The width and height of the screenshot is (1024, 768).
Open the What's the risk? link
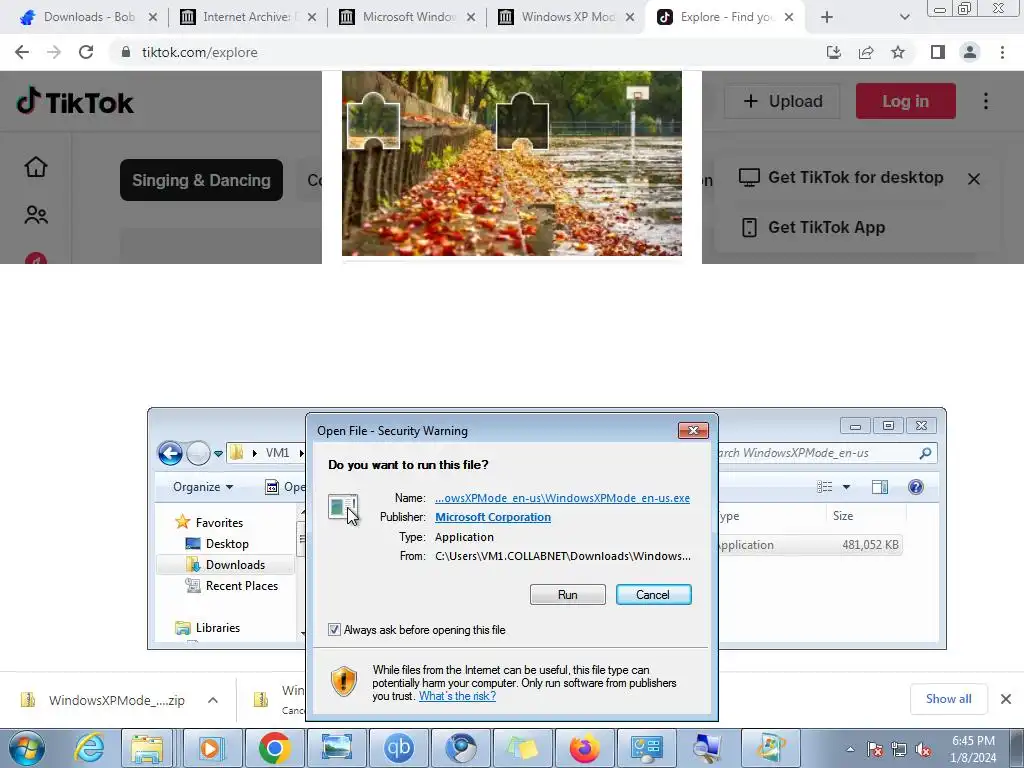tap(457, 696)
